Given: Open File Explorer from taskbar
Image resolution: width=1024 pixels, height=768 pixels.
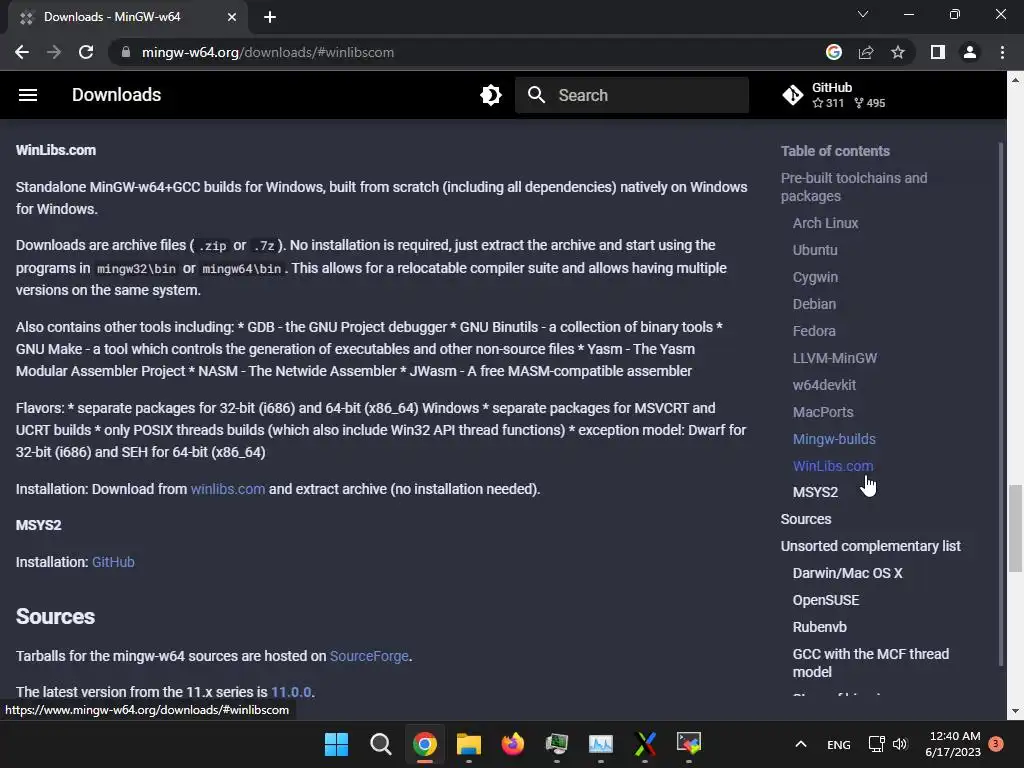Looking at the screenshot, I should 468,744.
